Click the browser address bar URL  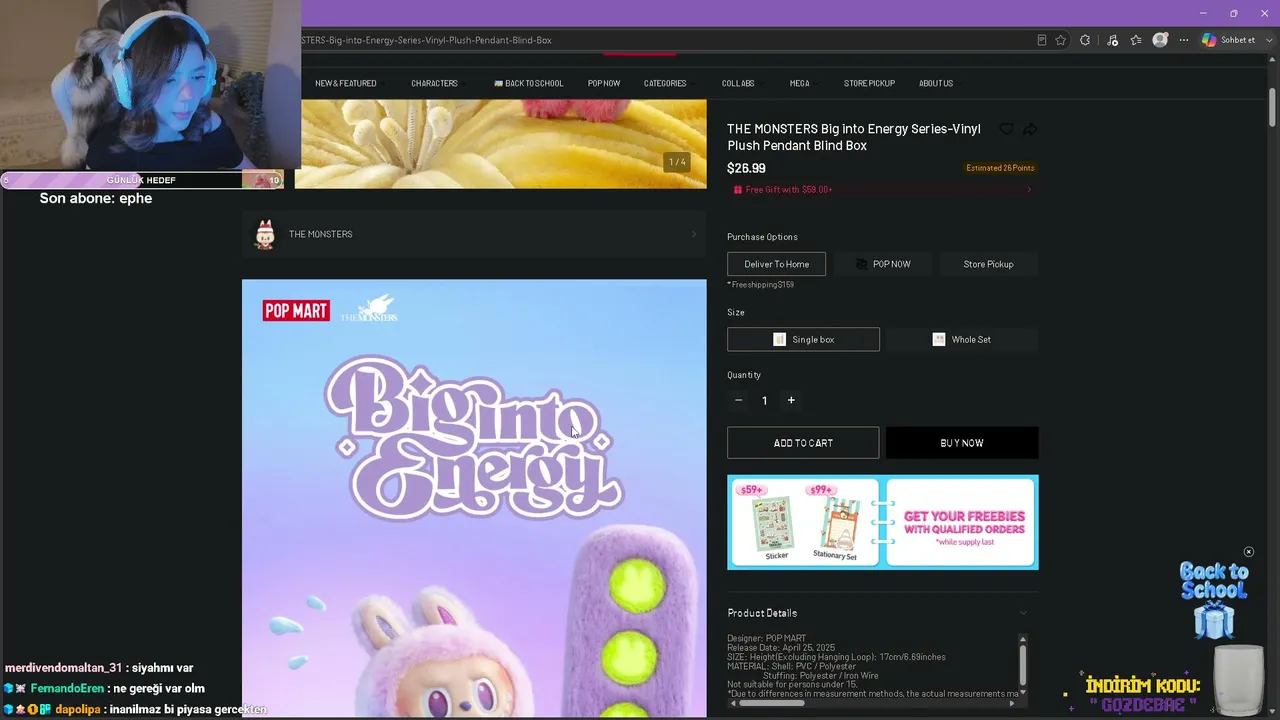[x=428, y=40]
